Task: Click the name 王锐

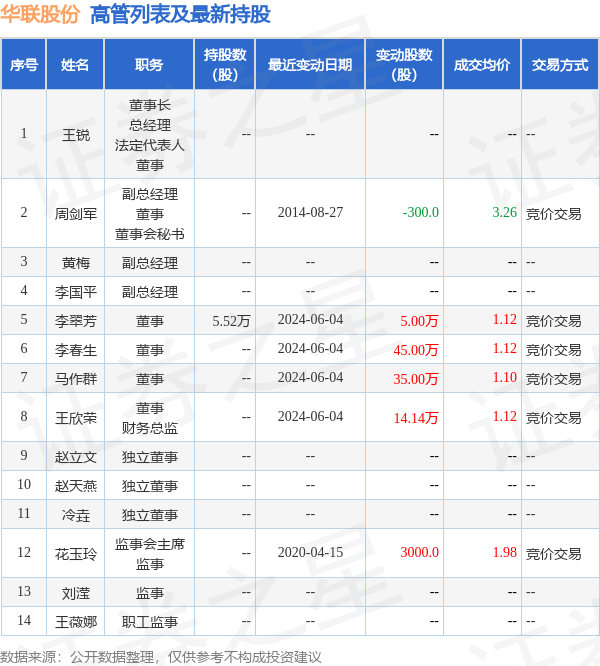Action: point(76,135)
